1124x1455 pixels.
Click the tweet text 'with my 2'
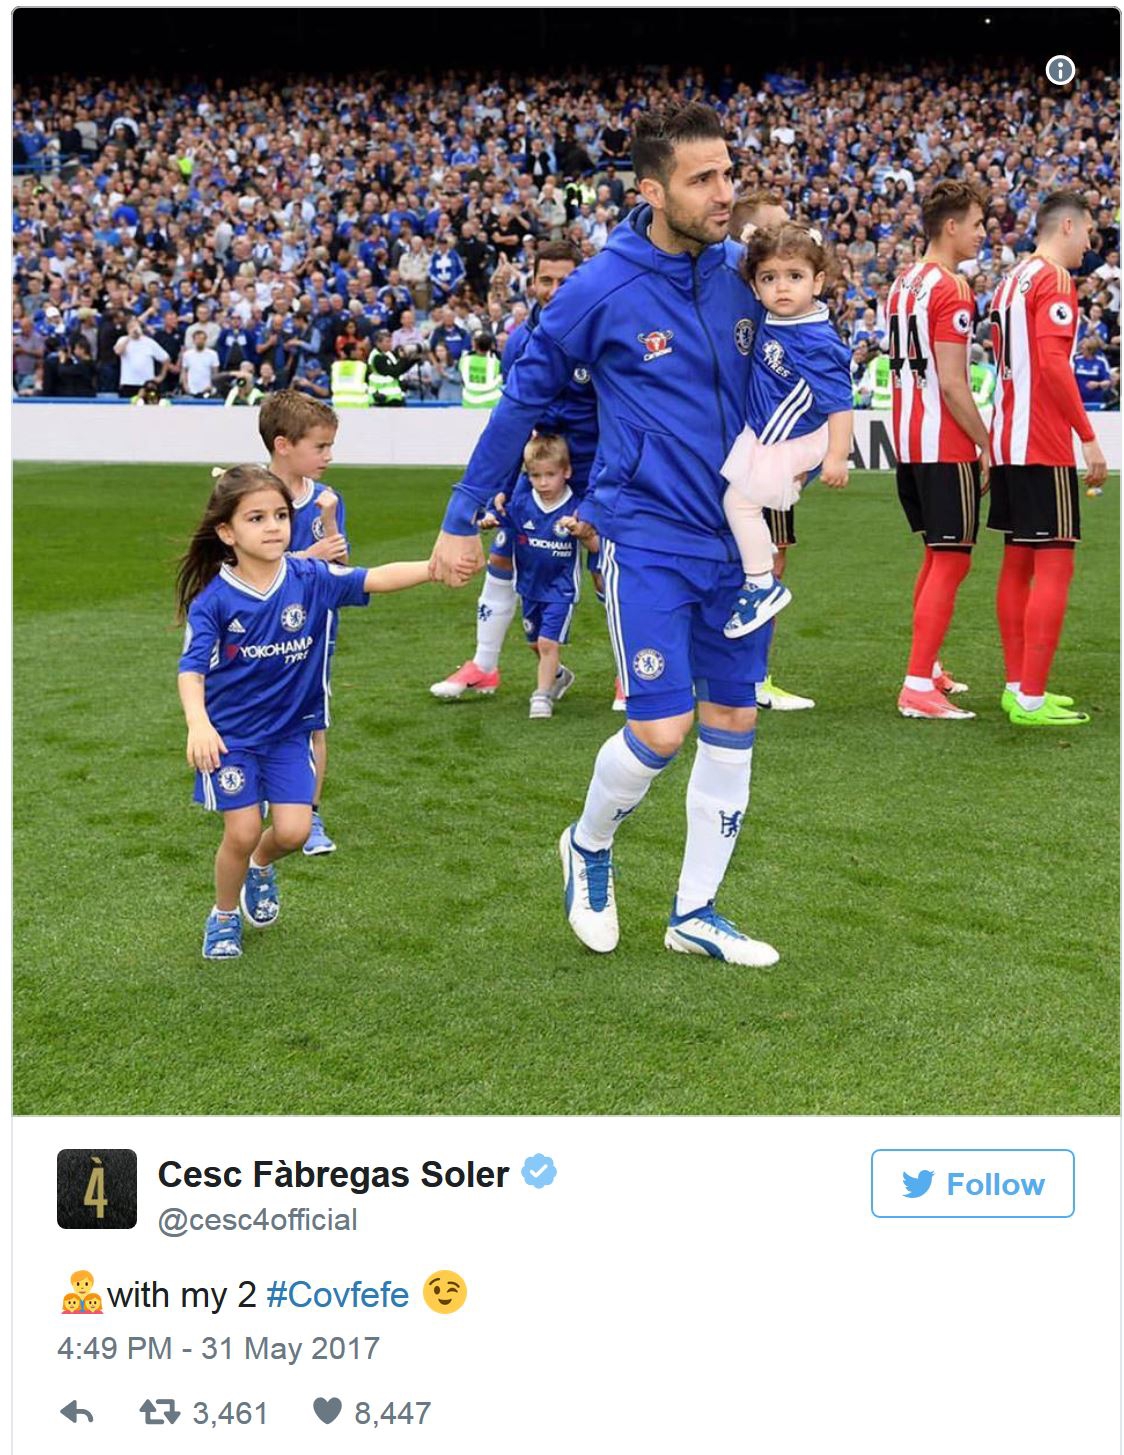click(x=181, y=1295)
